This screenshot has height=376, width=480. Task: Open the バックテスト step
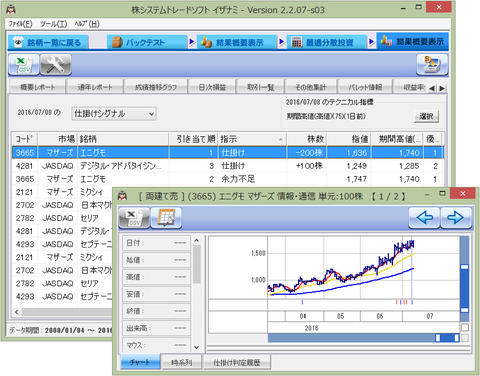pyautogui.click(x=147, y=42)
